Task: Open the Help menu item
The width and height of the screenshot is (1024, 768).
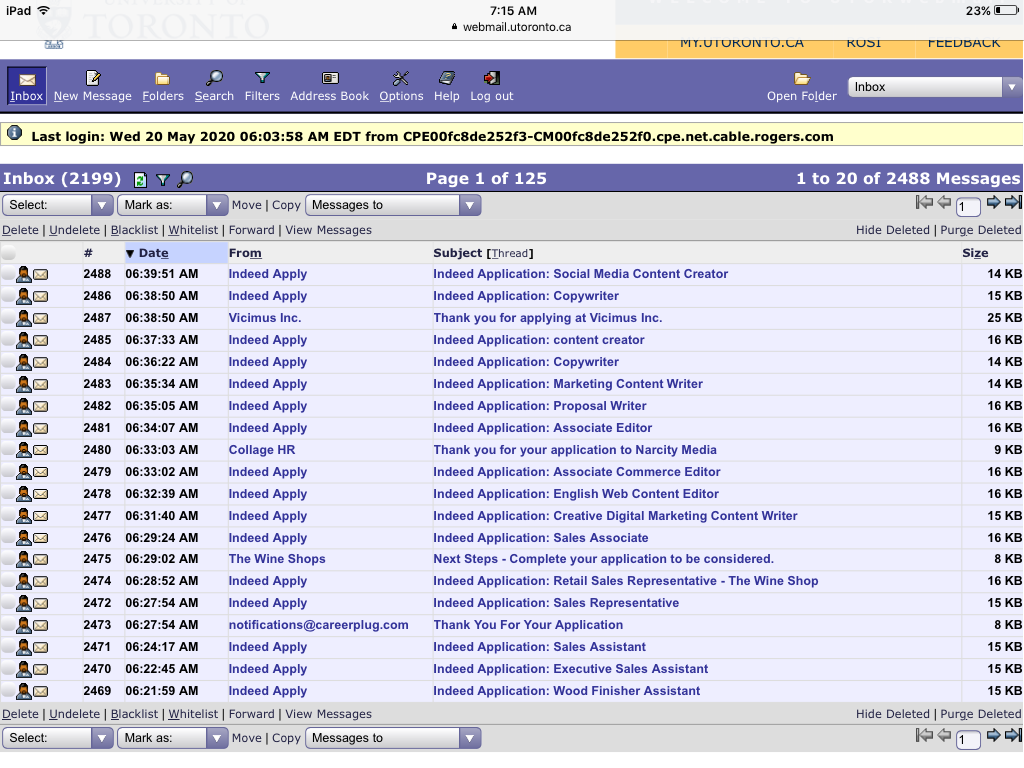Action: (x=446, y=79)
